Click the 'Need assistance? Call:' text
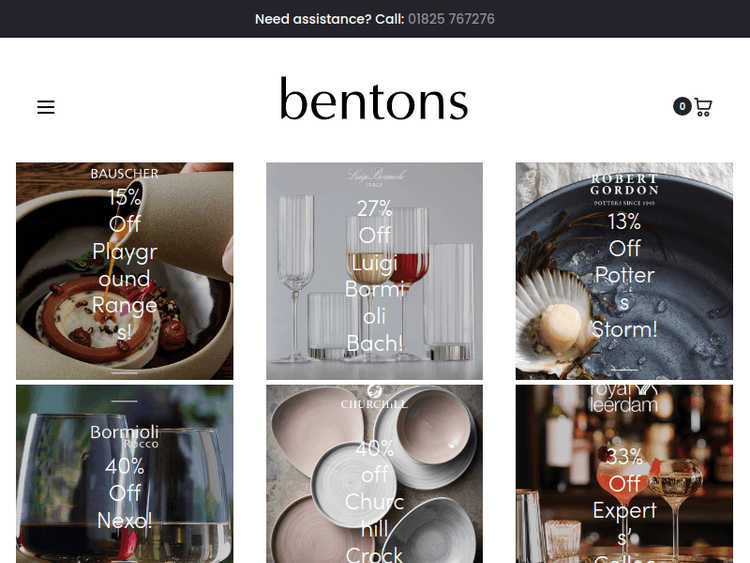The image size is (750, 563). pyautogui.click(x=330, y=19)
